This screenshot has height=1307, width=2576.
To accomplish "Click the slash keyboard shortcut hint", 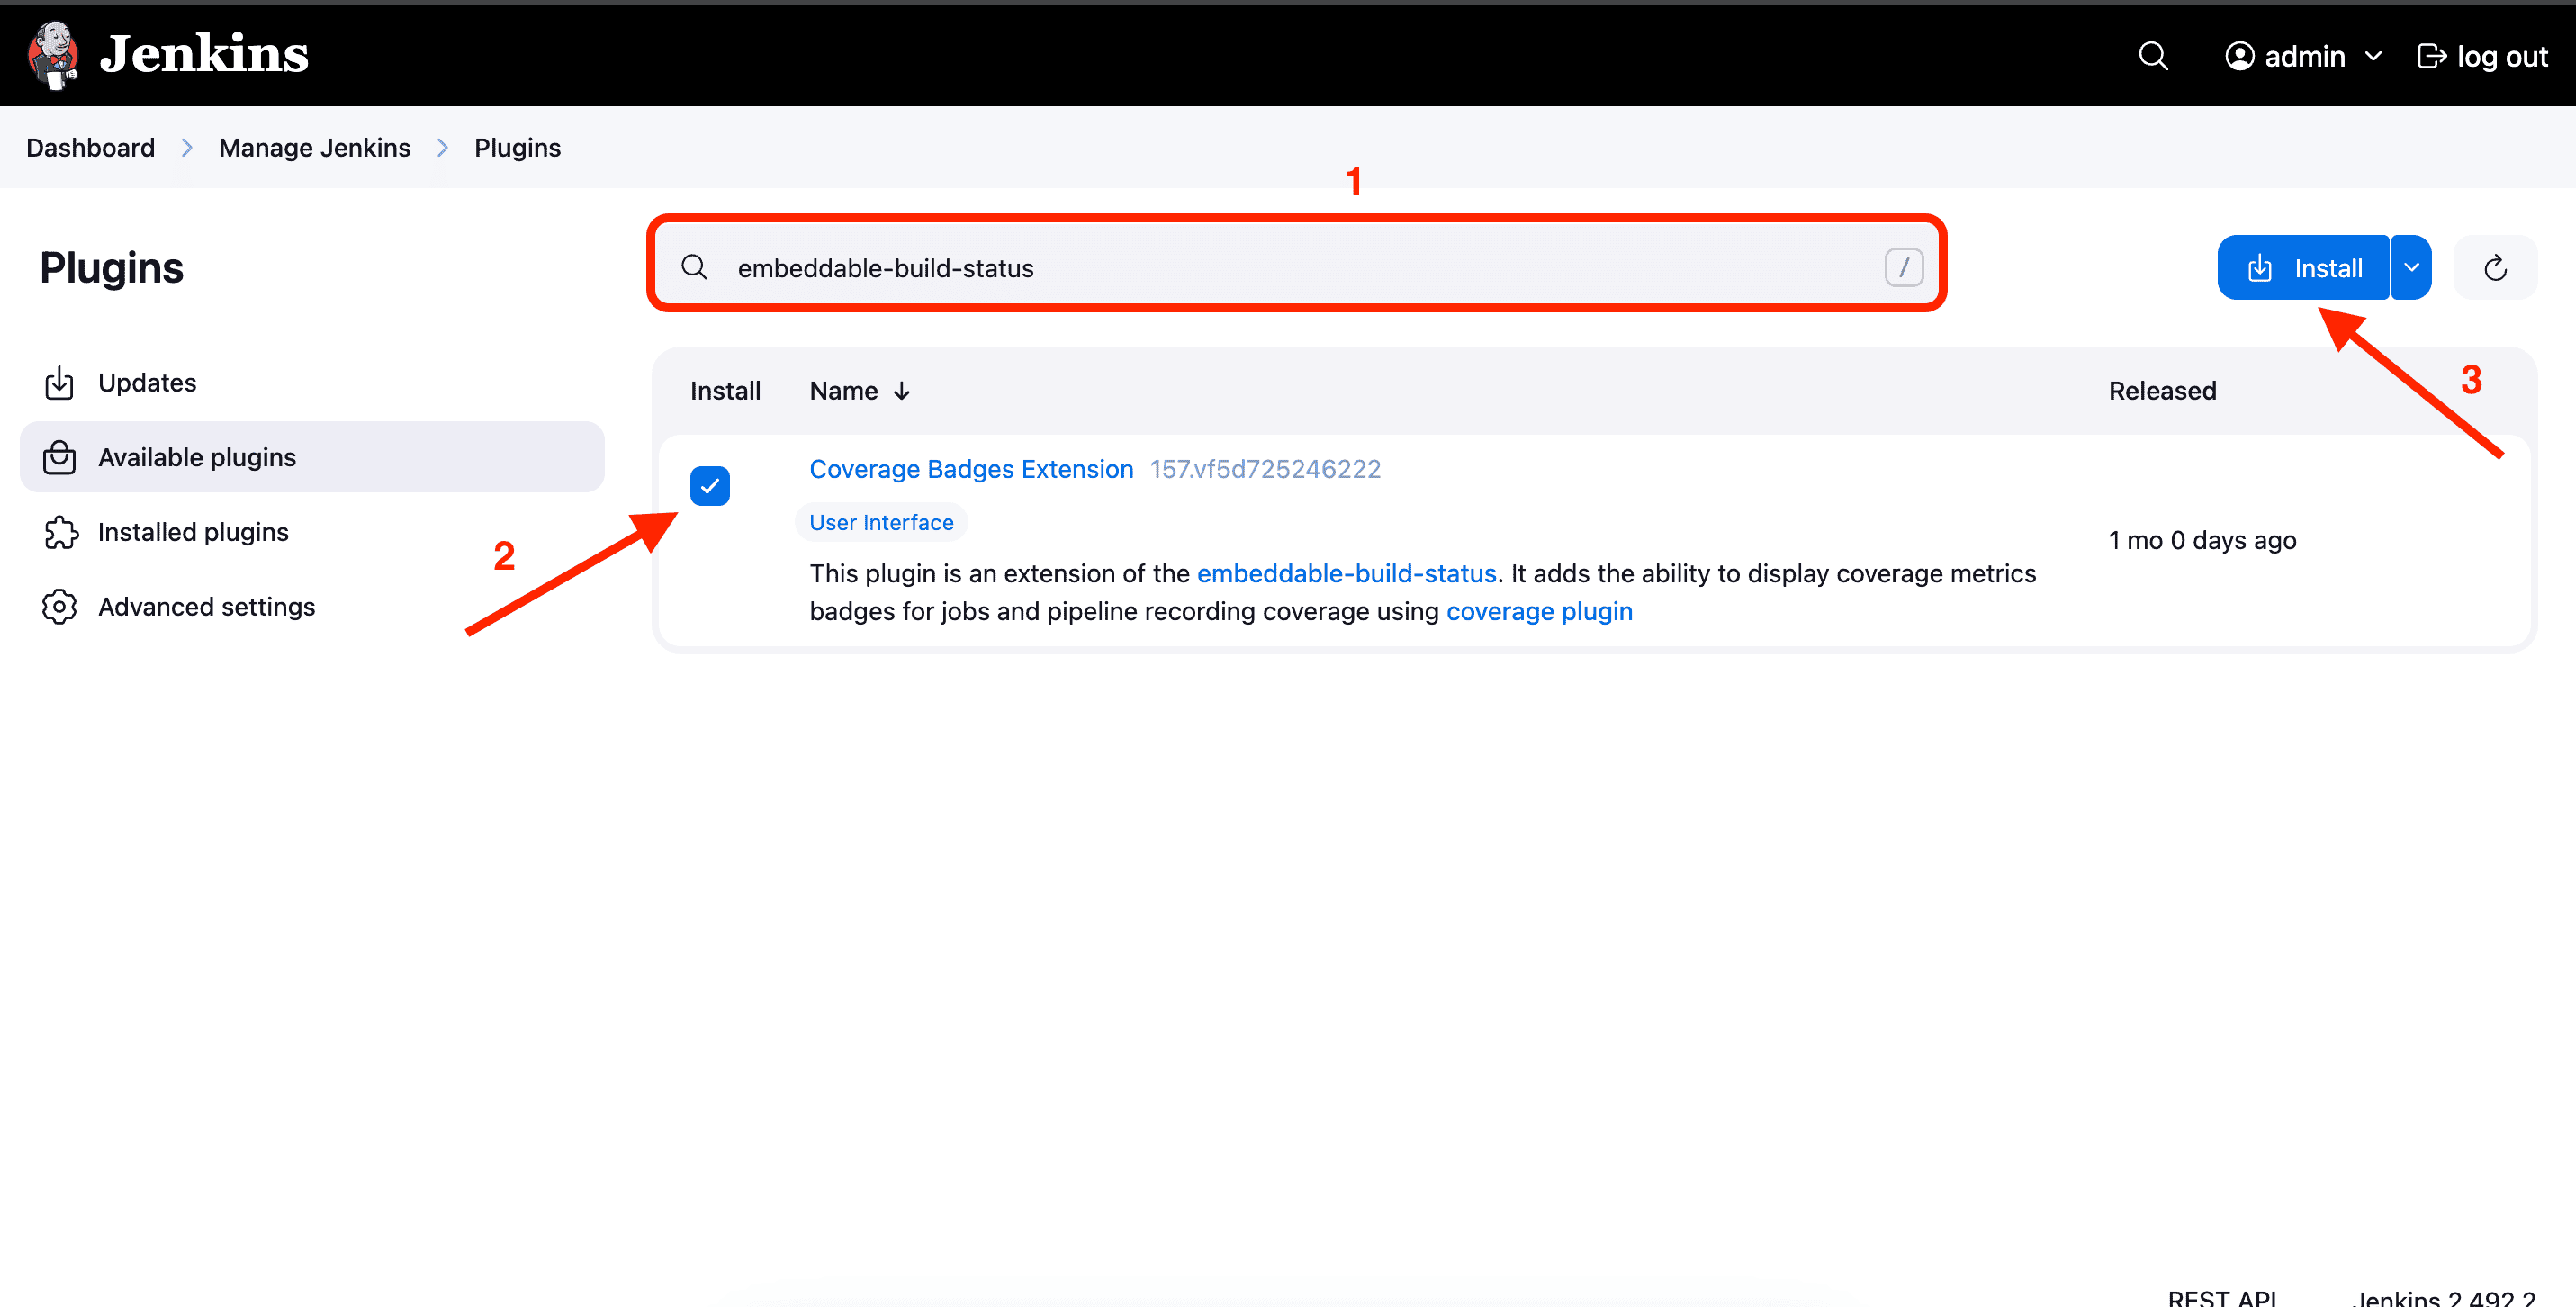I will click(1903, 268).
